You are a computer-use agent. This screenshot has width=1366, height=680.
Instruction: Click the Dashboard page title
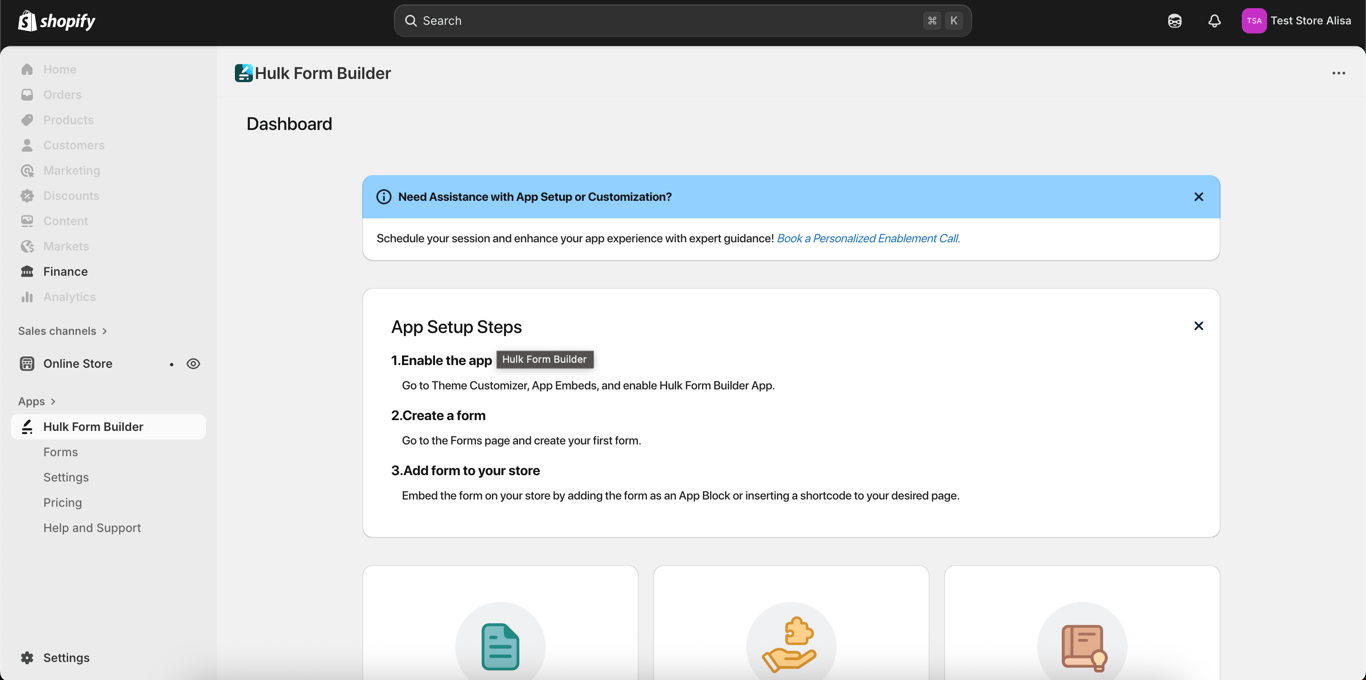[x=289, y=124]
